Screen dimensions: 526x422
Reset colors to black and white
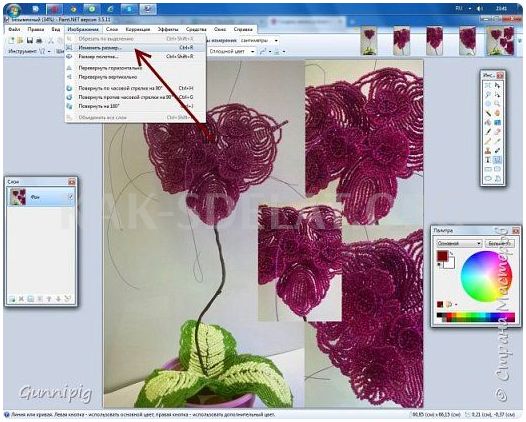point(439,265)
